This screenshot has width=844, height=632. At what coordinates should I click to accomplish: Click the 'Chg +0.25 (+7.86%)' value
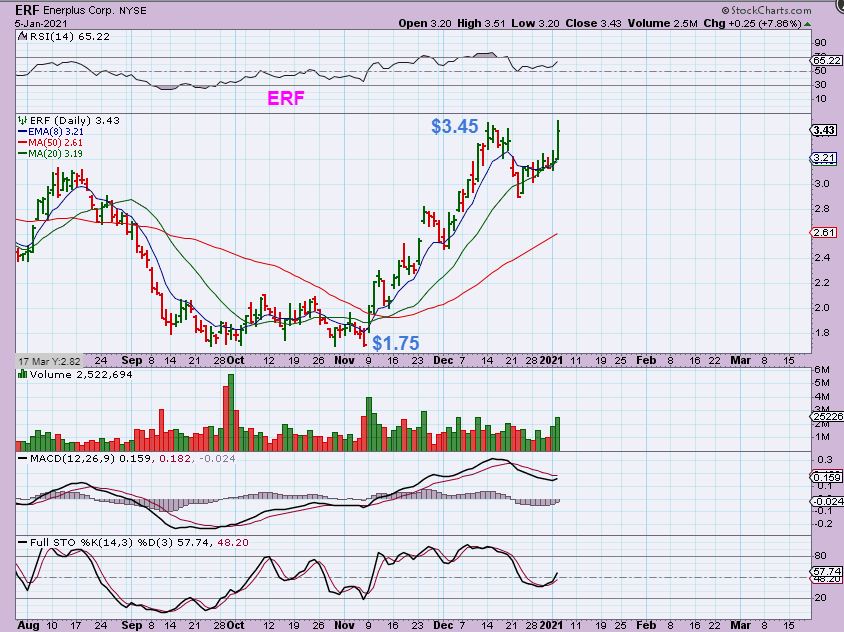point(752,24)
